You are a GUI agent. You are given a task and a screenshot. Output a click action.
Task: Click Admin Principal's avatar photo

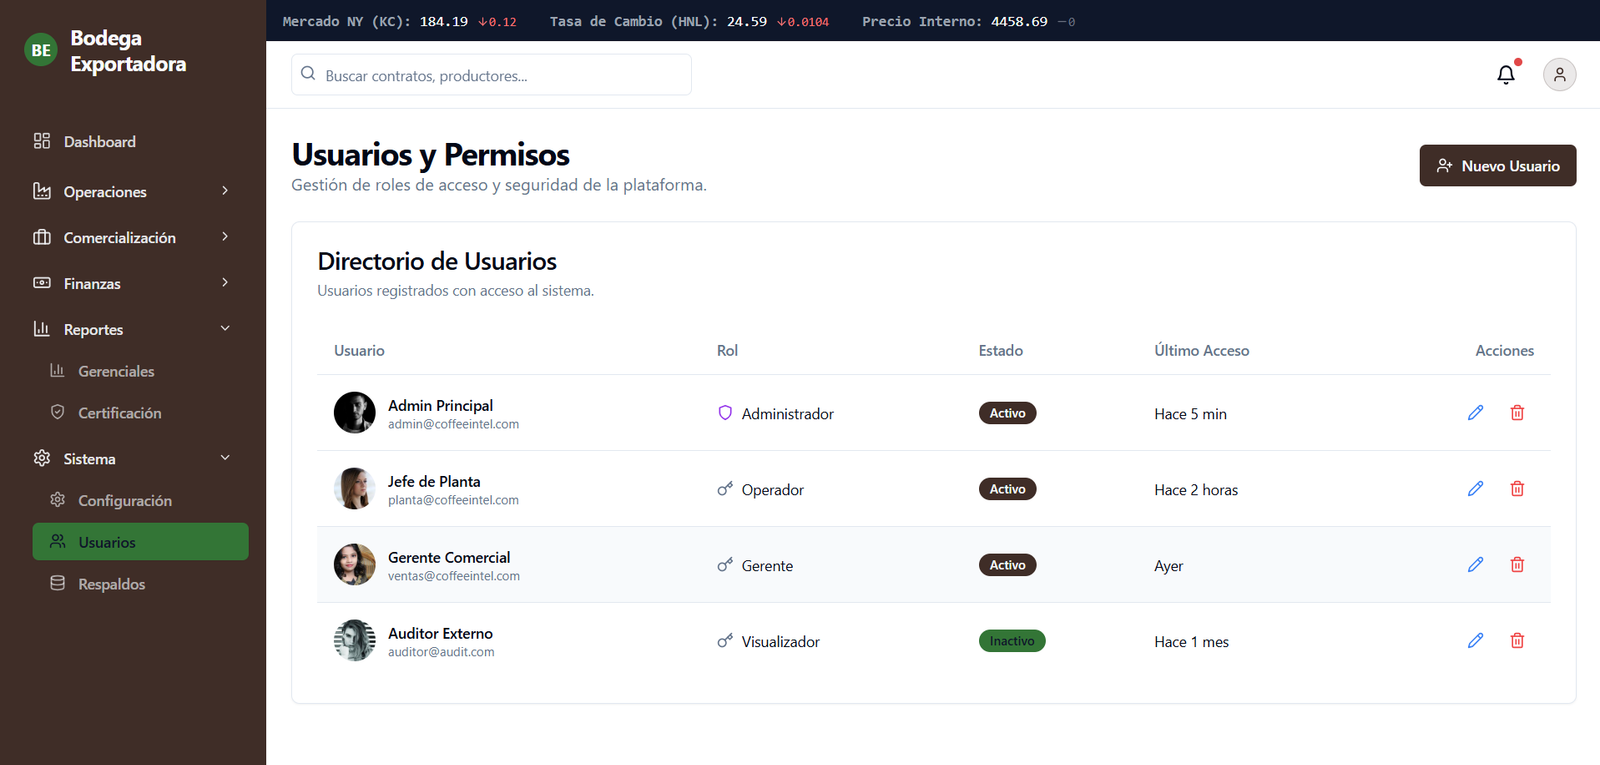[354, 413]
